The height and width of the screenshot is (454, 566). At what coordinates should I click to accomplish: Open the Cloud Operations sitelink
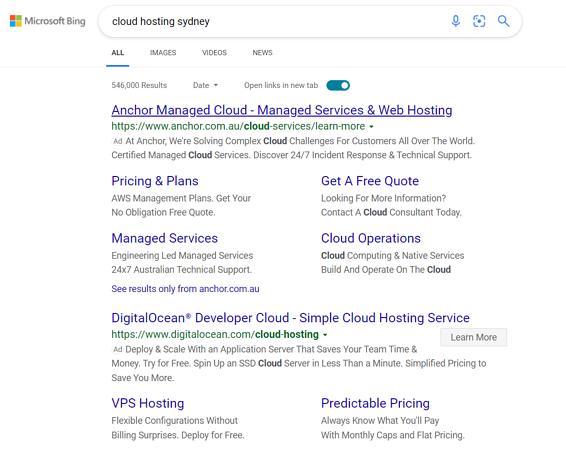point(371,238)
